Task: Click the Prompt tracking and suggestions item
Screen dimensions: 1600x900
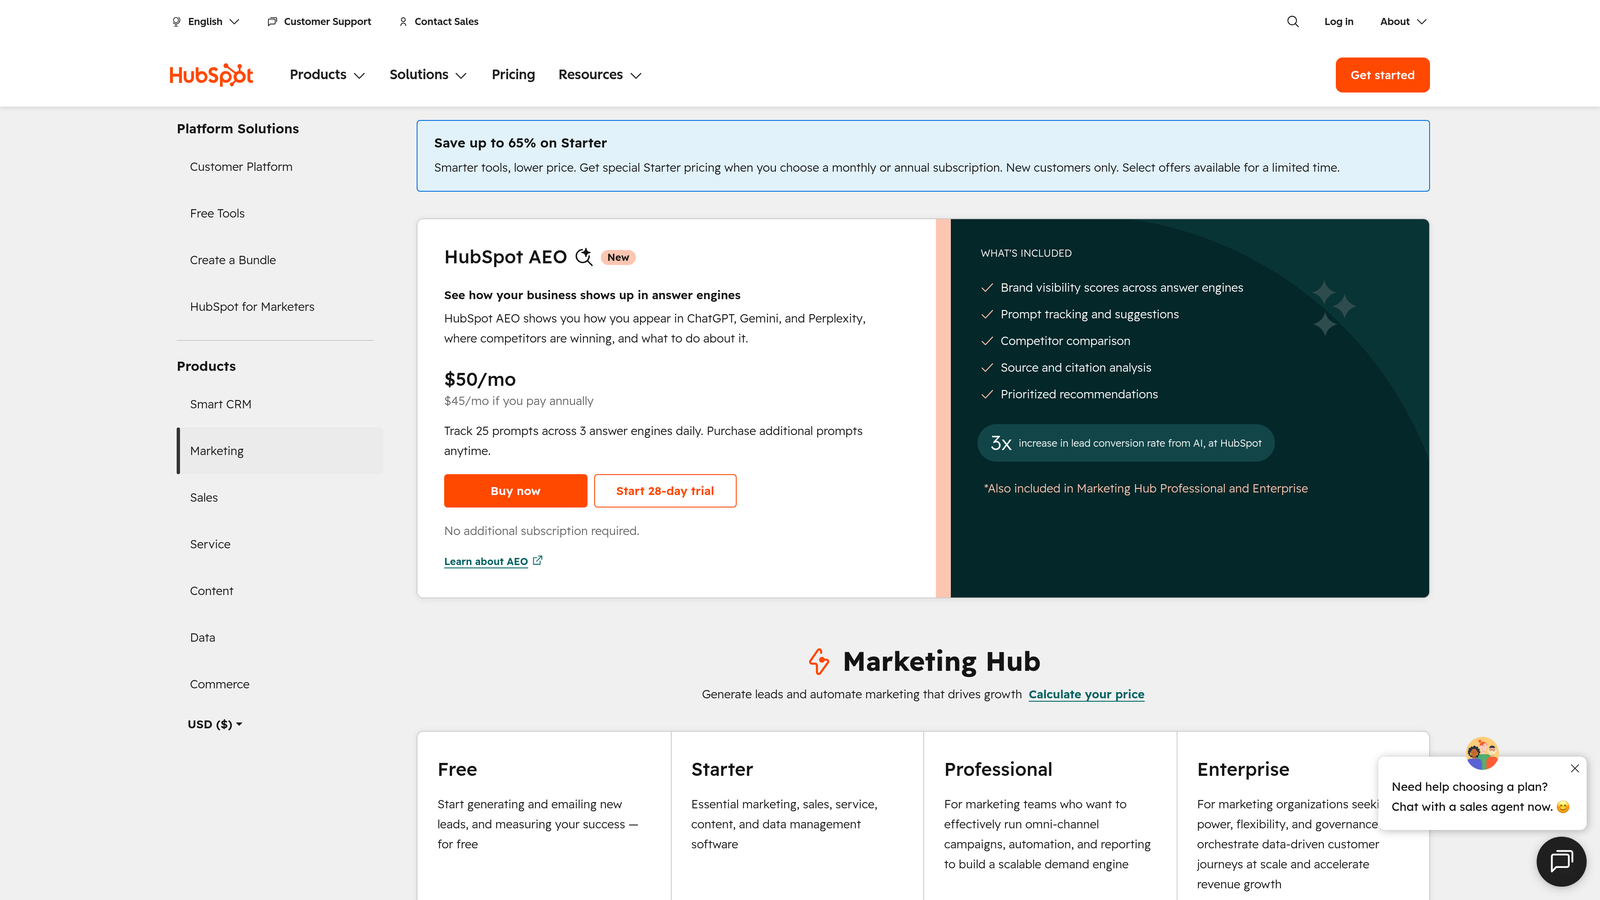Action: click(1089, 314)
